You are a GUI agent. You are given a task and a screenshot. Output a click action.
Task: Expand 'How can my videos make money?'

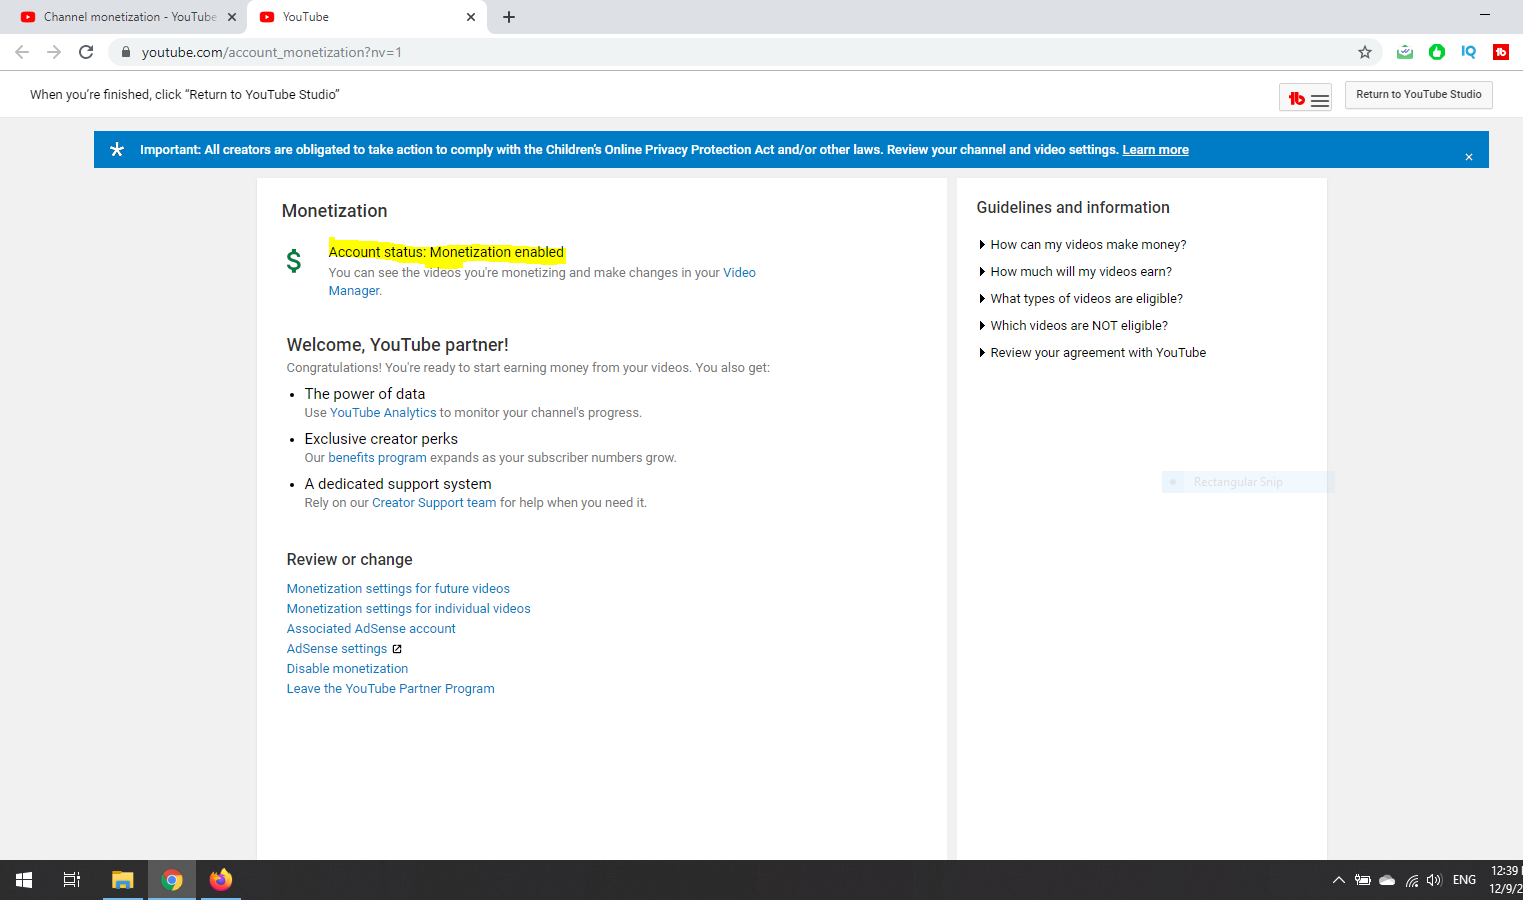(1088, 245)
